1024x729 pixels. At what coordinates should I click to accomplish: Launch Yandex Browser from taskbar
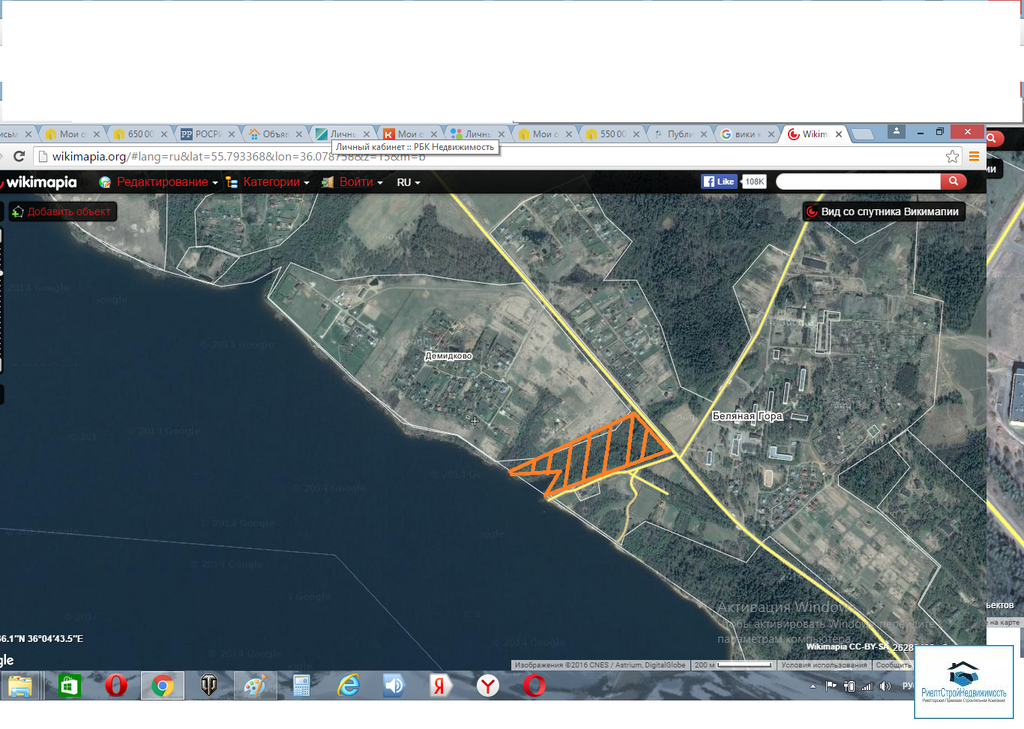coord(487,686)
